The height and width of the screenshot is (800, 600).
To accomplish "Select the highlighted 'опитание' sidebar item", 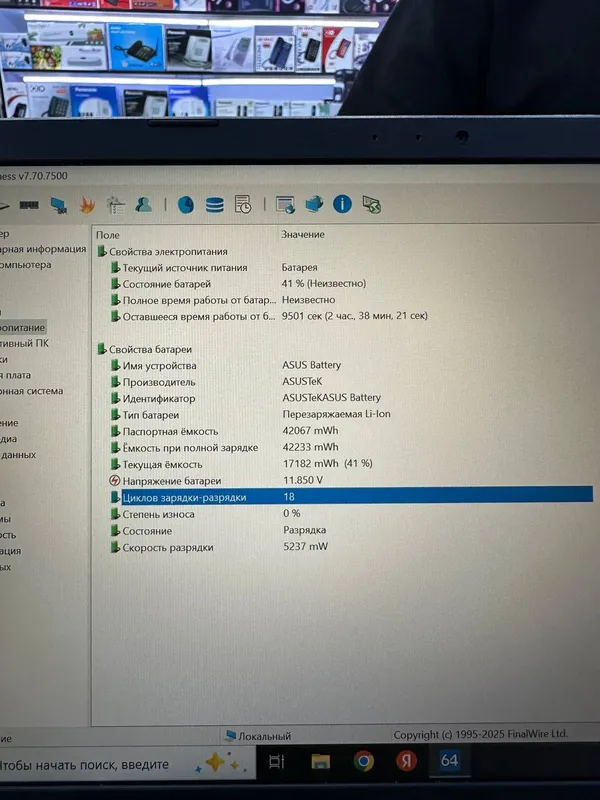I will 23,328.
